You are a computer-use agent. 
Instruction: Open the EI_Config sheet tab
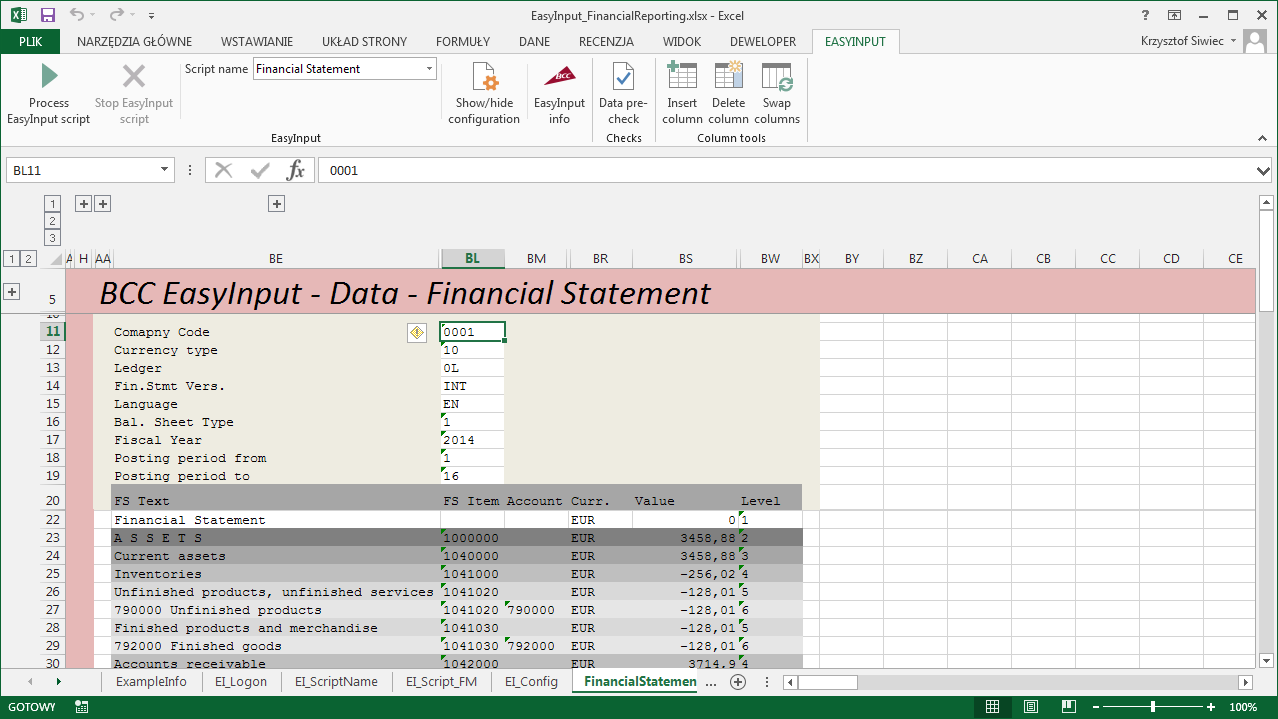pos(531,682)
